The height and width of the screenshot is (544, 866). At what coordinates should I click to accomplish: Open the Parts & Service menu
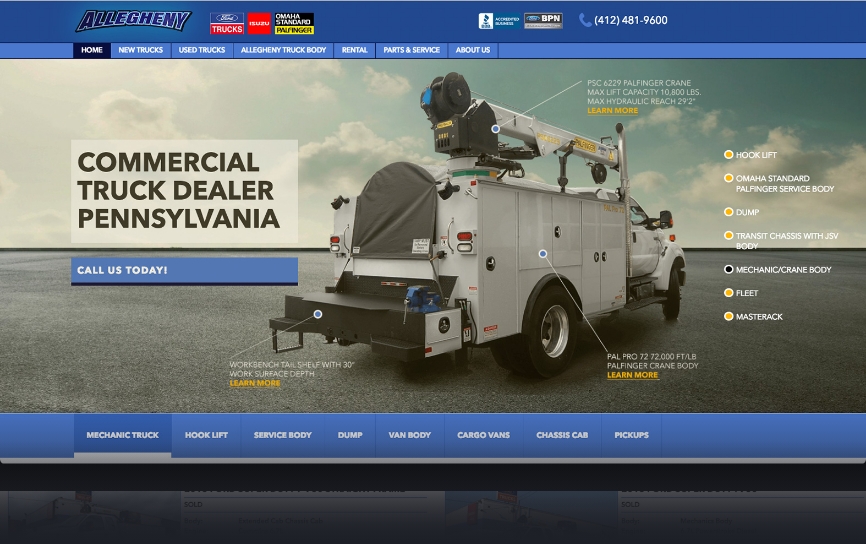point(411,50)
